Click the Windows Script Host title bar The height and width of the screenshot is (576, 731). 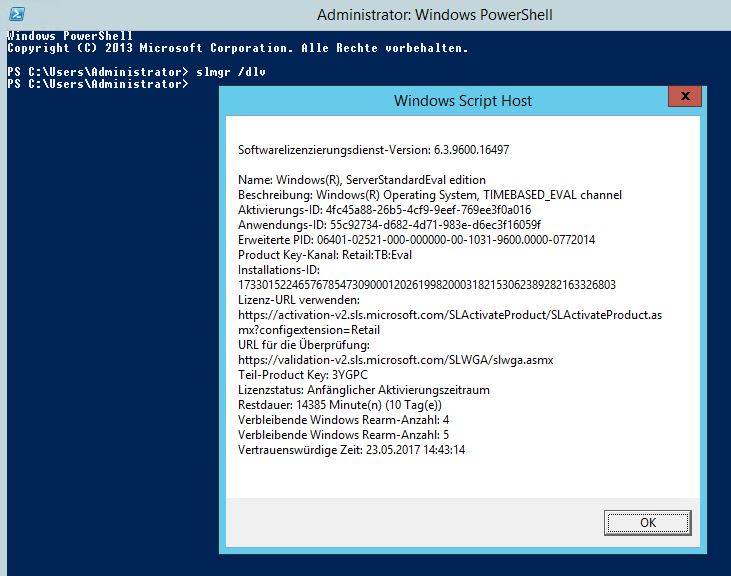(462, 101)
